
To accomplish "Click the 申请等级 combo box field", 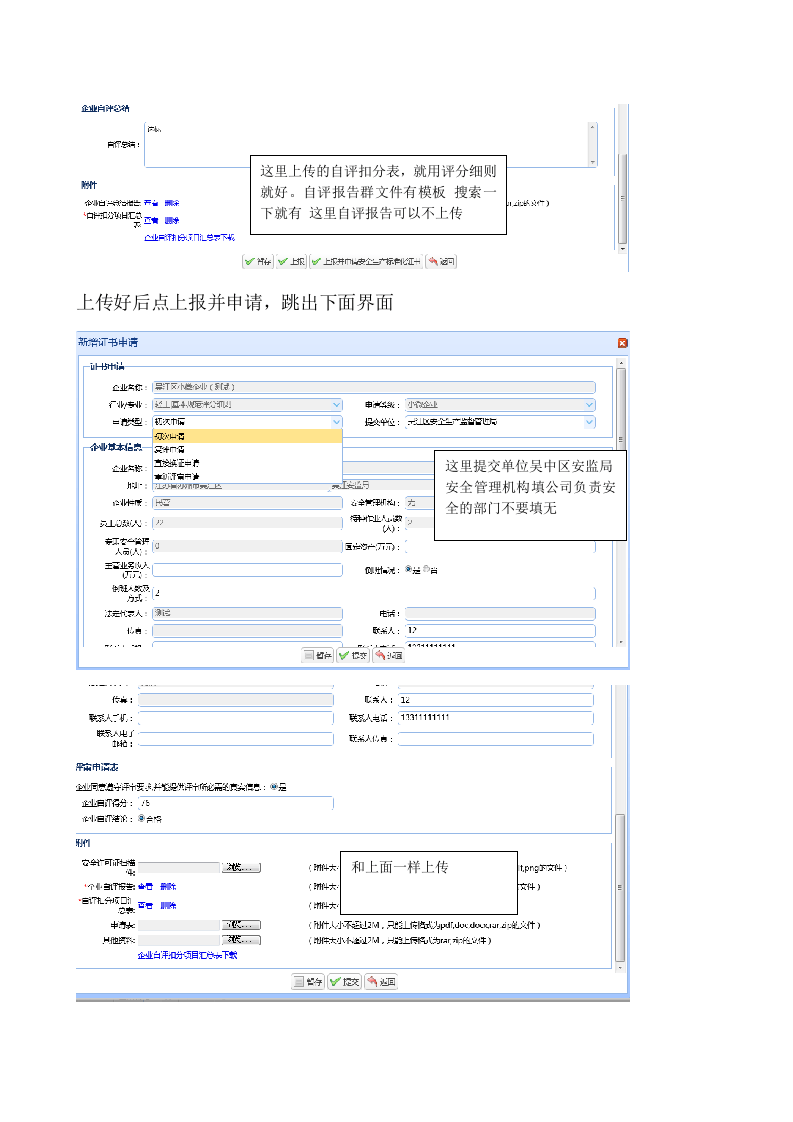I will (500, 405).
